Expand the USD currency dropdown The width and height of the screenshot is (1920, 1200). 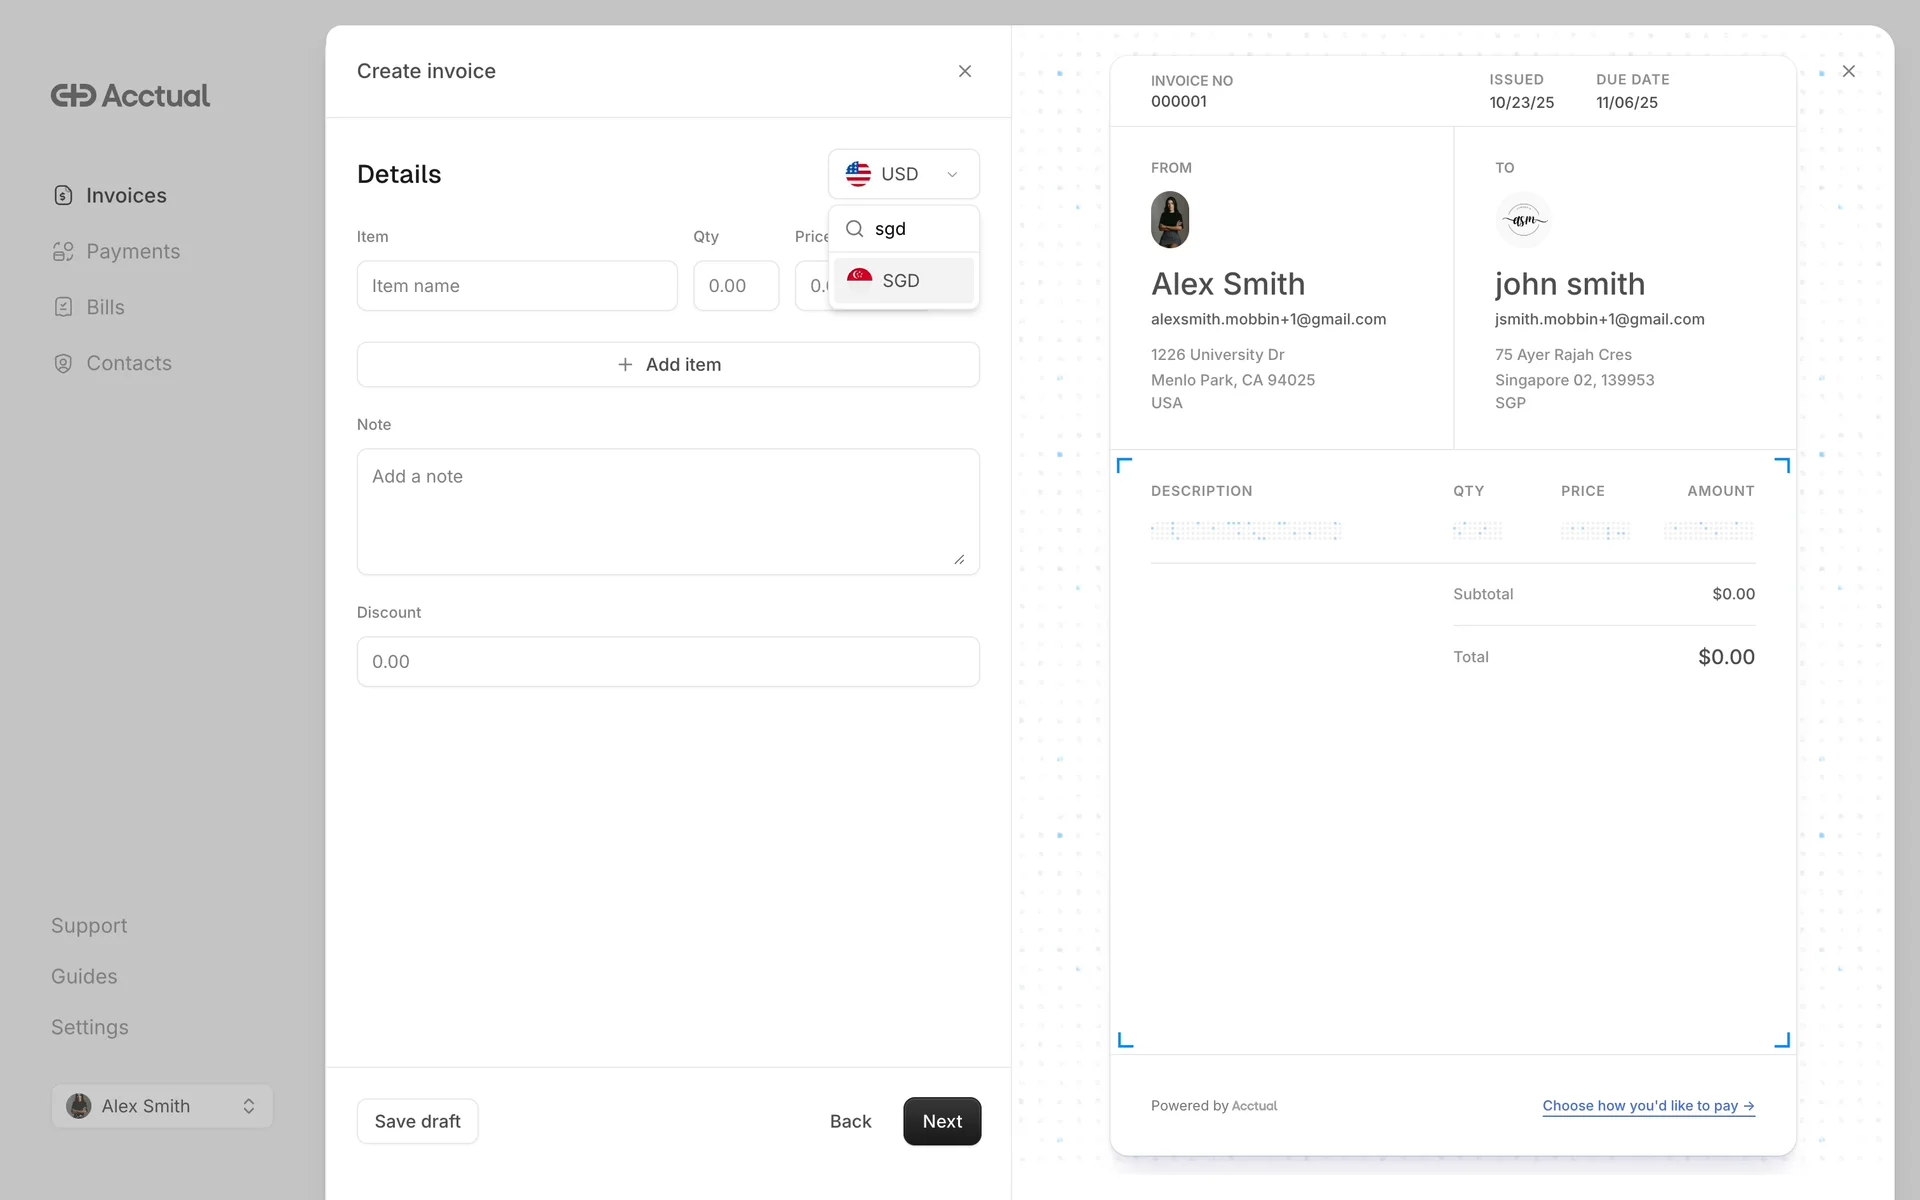coord(903,174)
